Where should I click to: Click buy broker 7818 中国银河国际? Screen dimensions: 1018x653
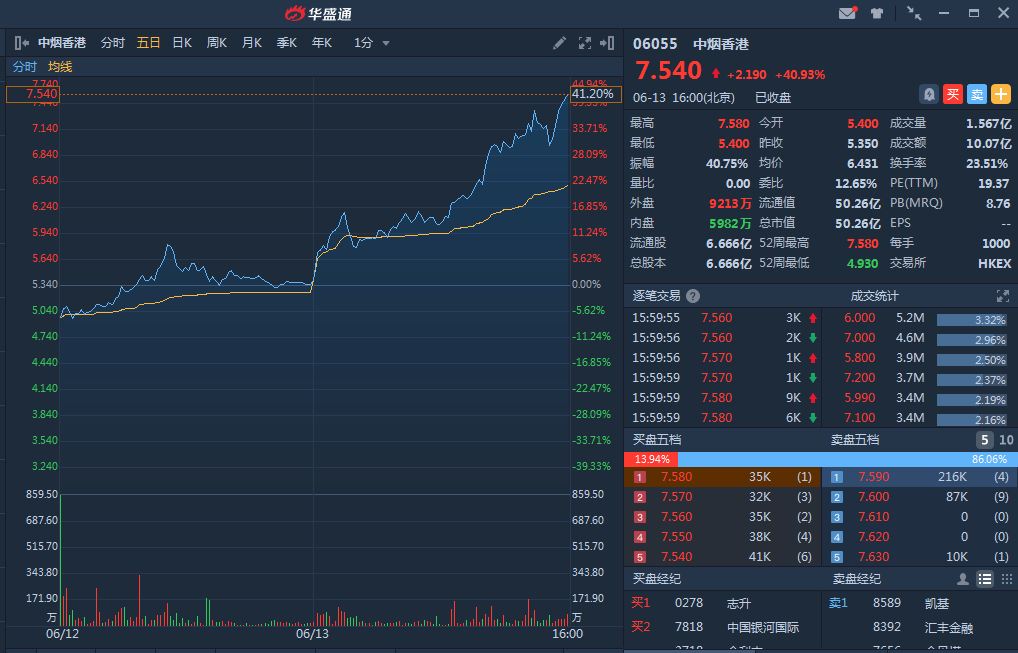pos(723,627)
